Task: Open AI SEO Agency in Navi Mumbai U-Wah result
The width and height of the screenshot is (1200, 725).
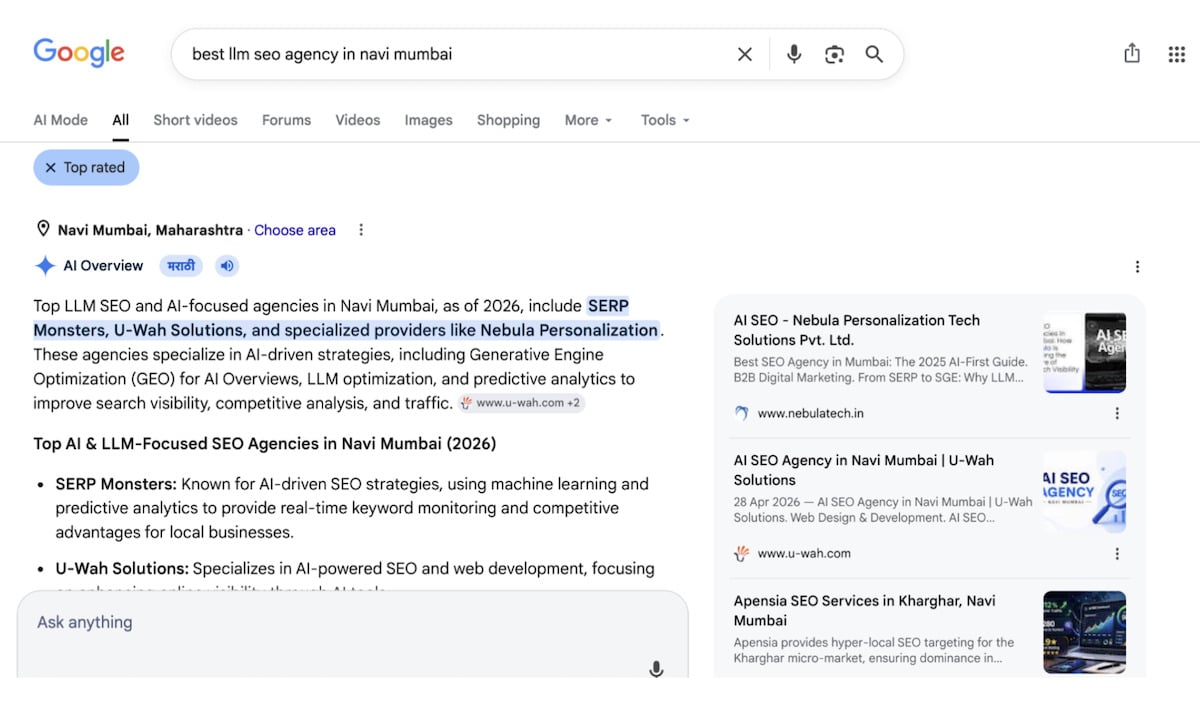Action: coord(864,470)
